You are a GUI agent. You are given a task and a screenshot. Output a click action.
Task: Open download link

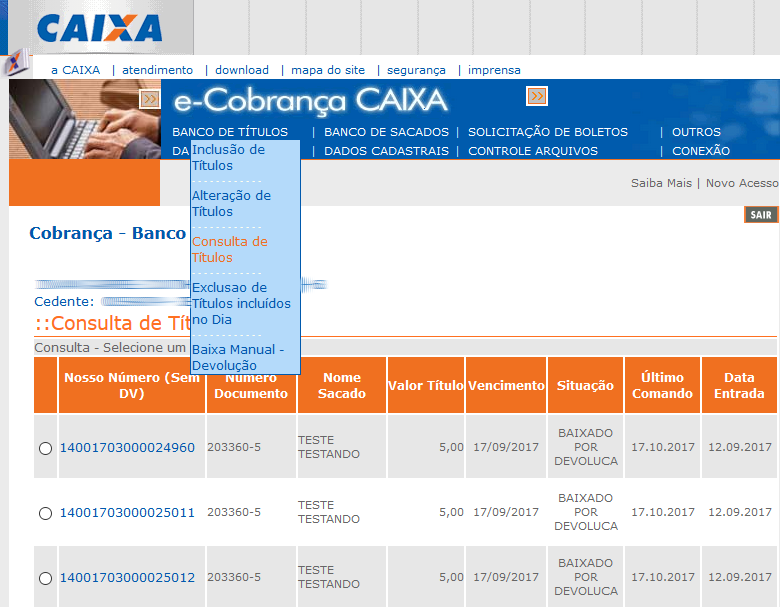click(242, 70)
